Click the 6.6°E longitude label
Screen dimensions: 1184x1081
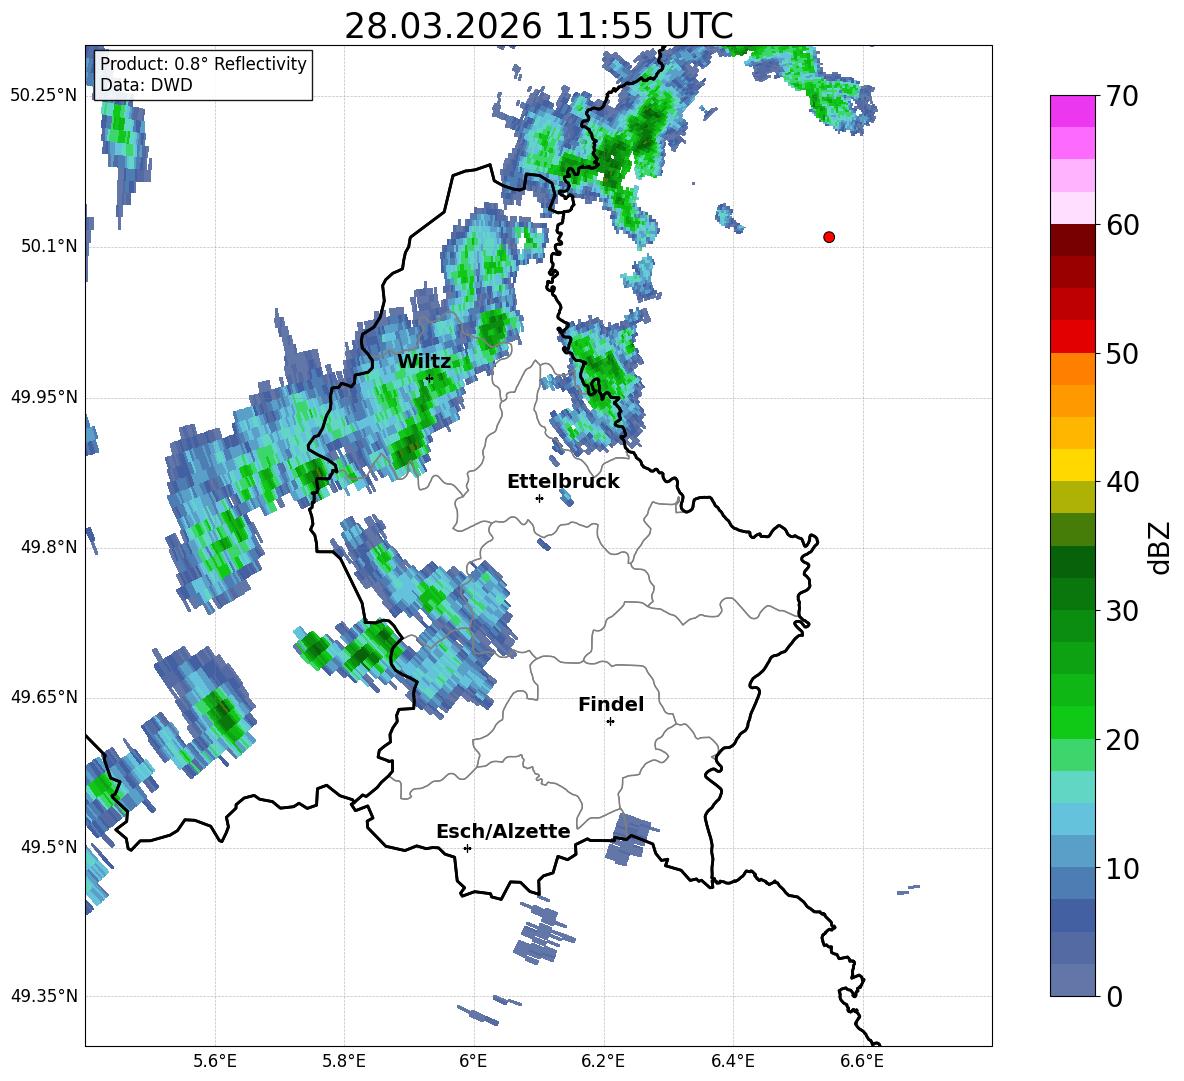pyautogui.click(x=862, y=1061)
